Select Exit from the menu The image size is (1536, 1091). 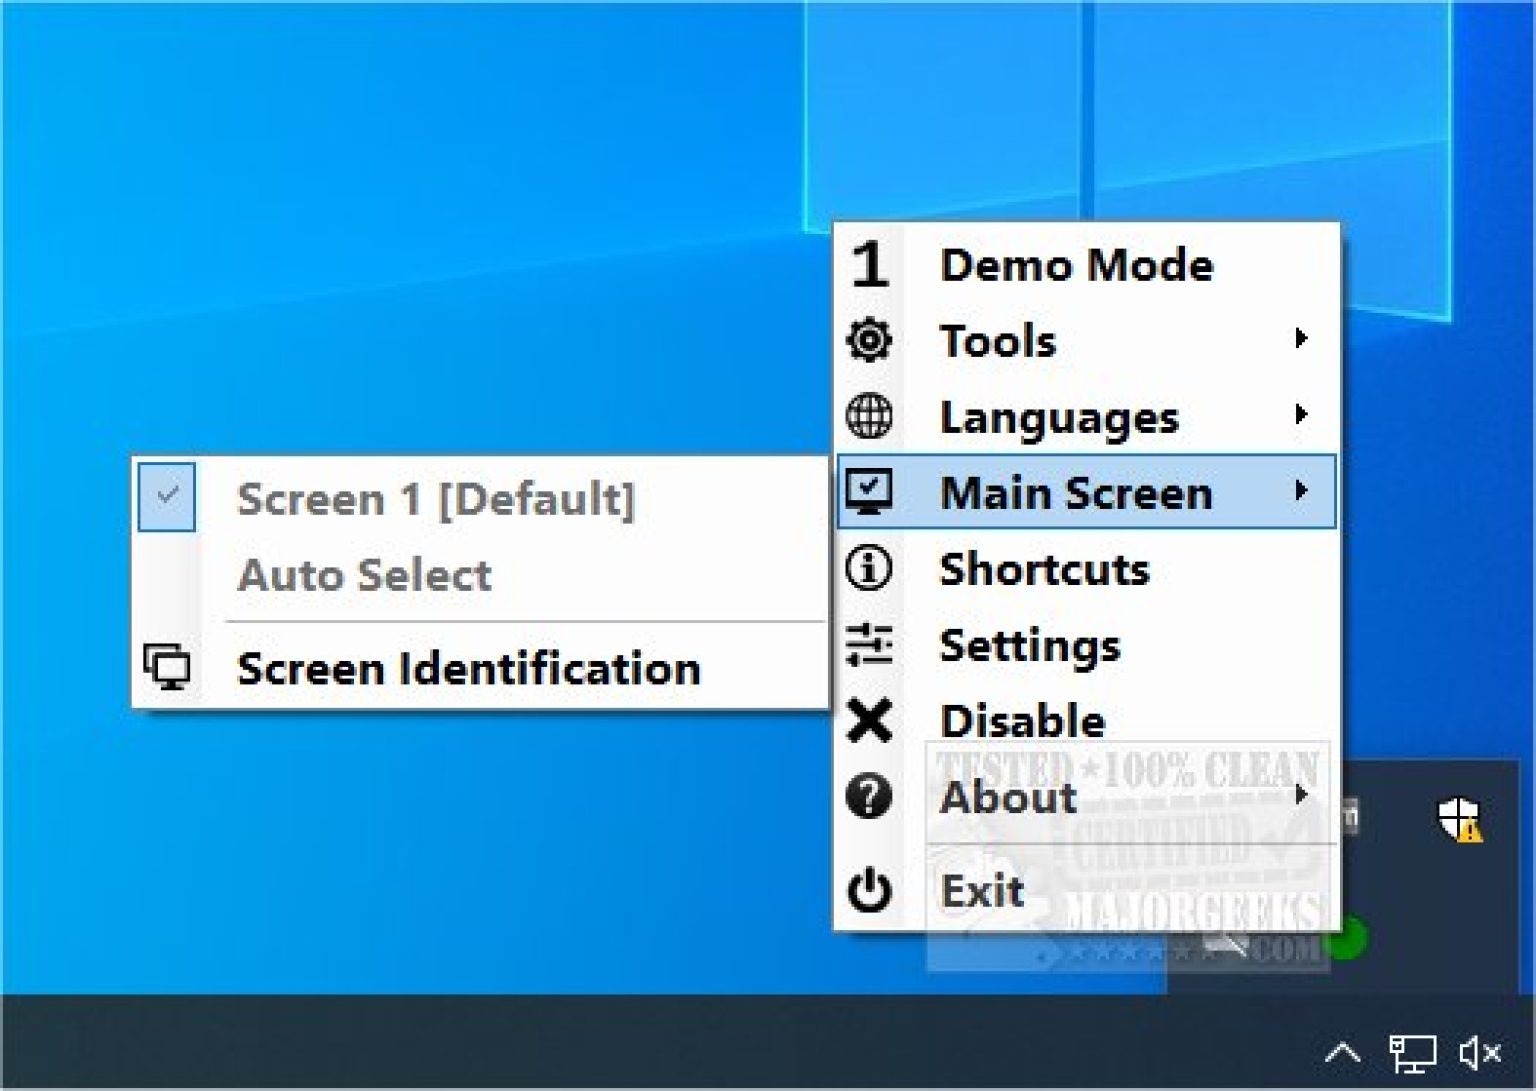(x=981, y=889)
